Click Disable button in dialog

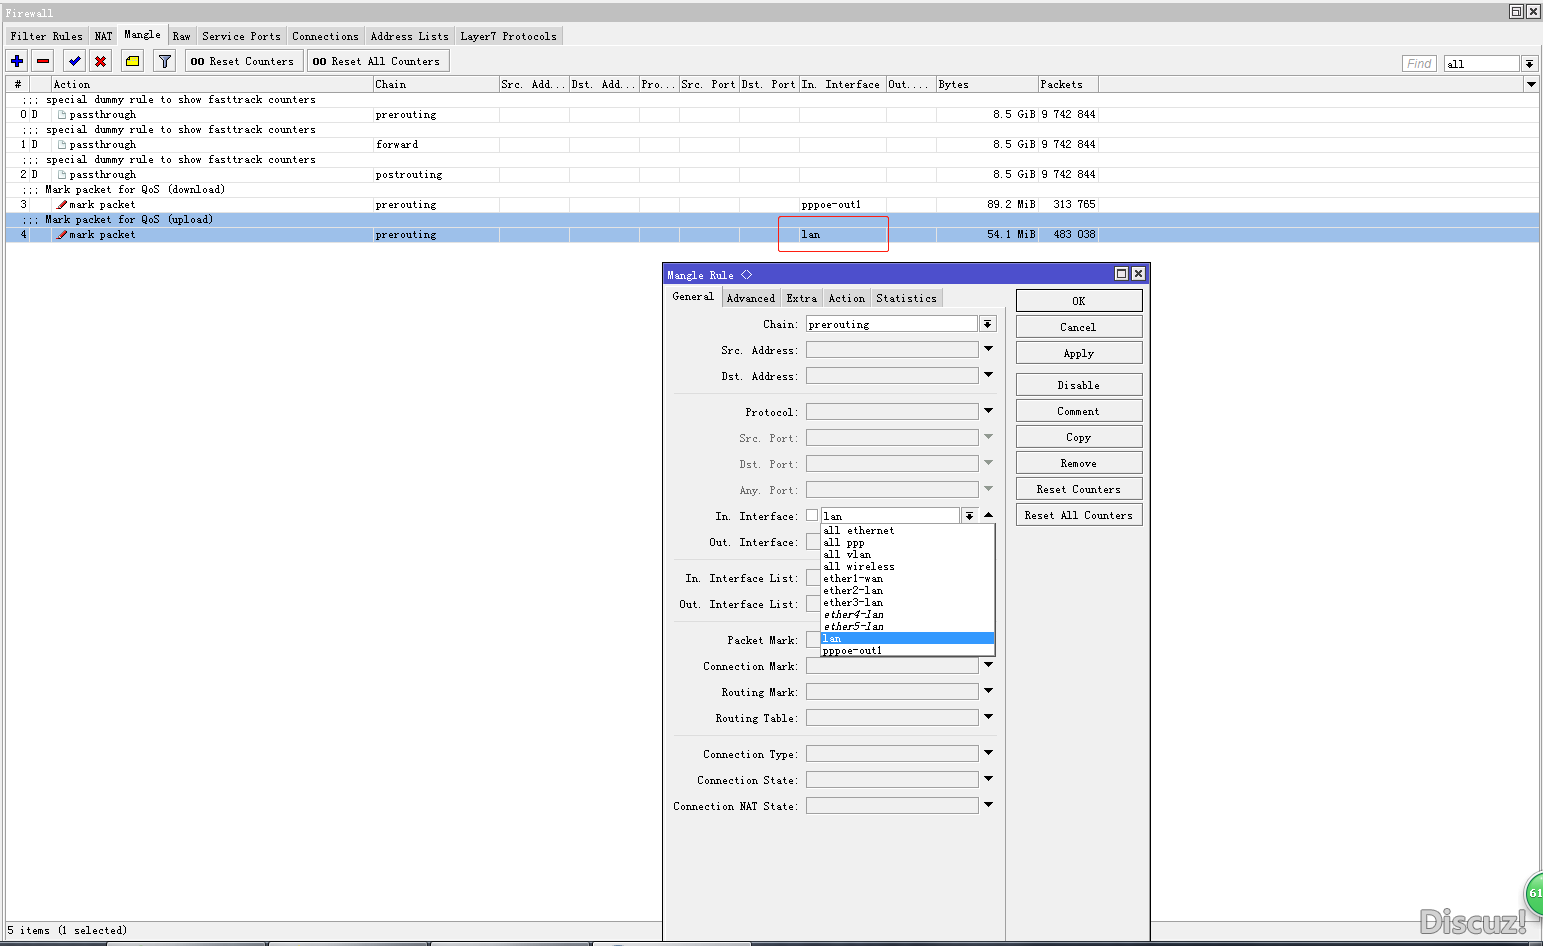[x=1079, y=385]
